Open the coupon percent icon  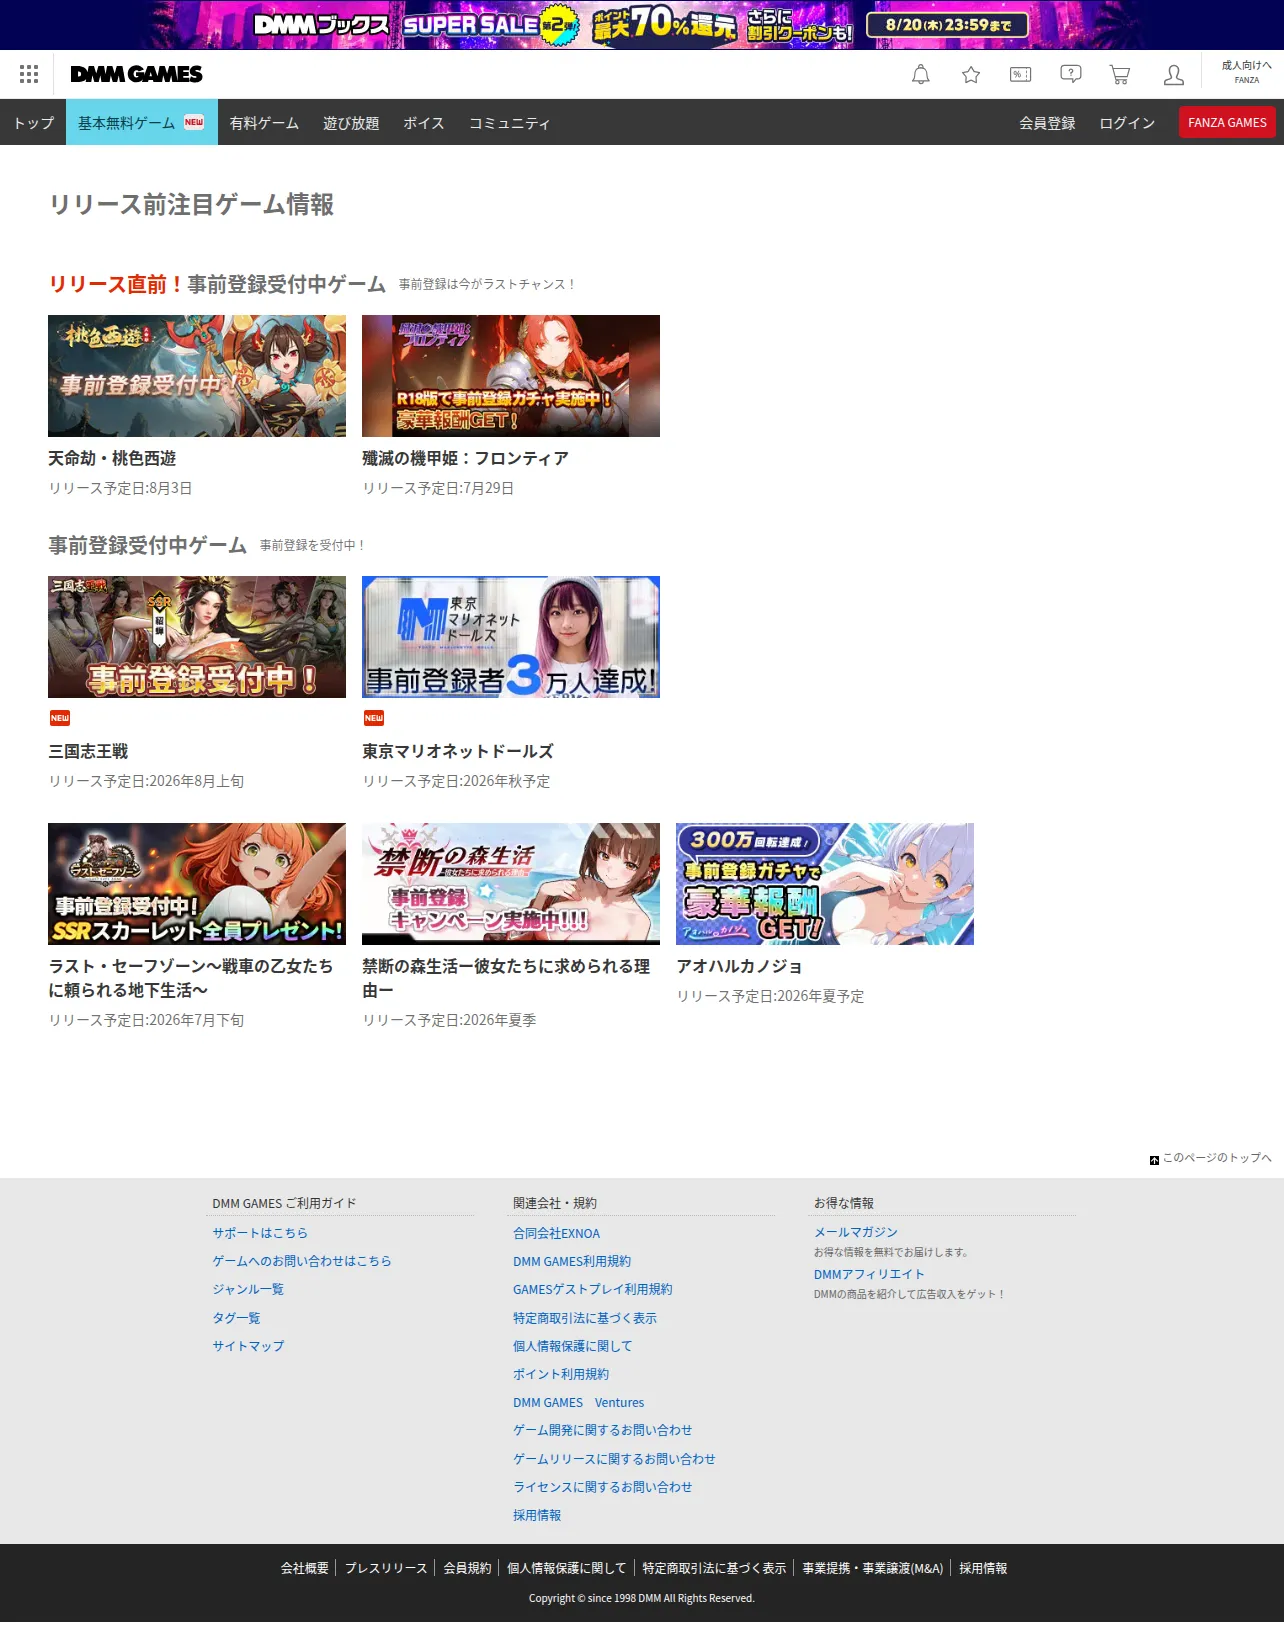pyautogui.click(x=1021, y=74)
